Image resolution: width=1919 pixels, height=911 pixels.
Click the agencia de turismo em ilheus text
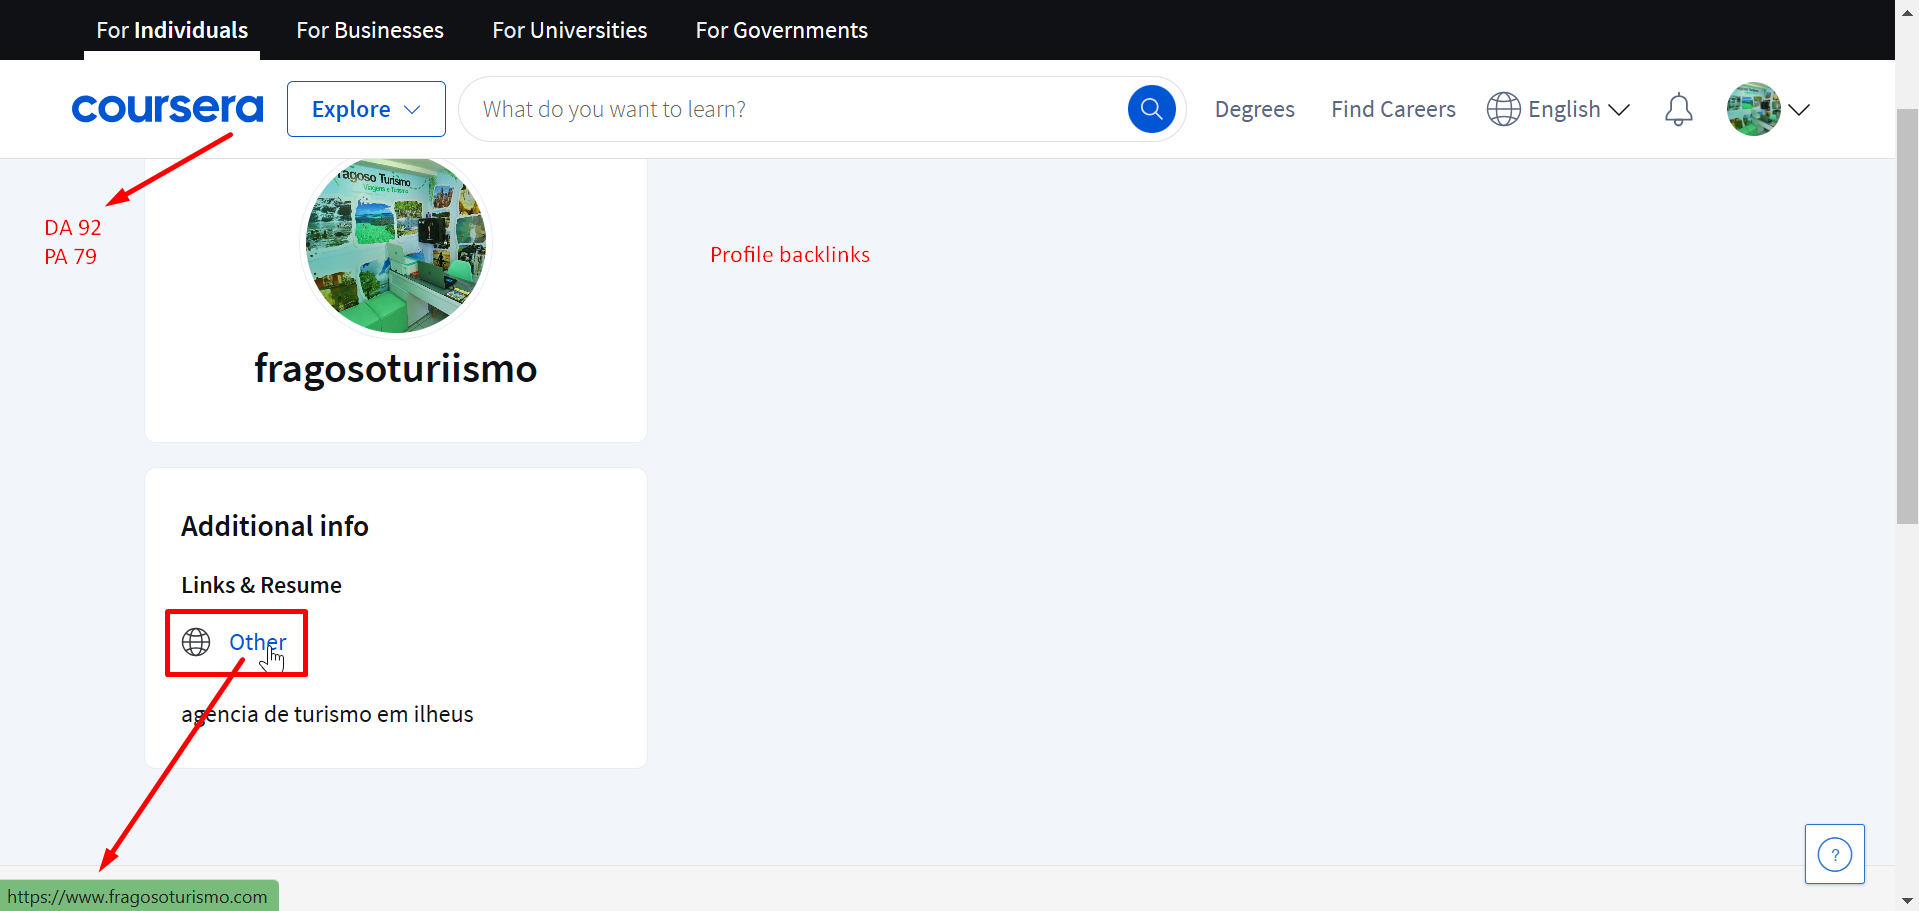coord(327,714)
